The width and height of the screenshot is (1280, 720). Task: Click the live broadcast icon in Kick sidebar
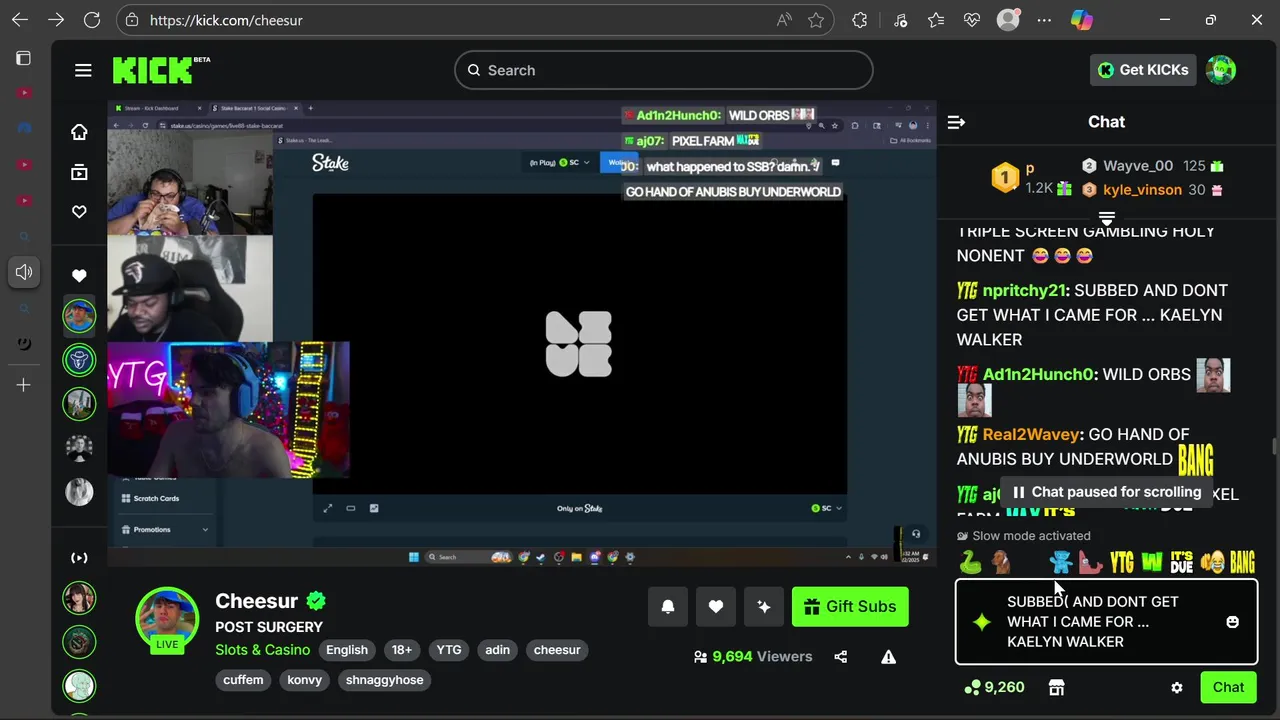(x=79, y=558)
